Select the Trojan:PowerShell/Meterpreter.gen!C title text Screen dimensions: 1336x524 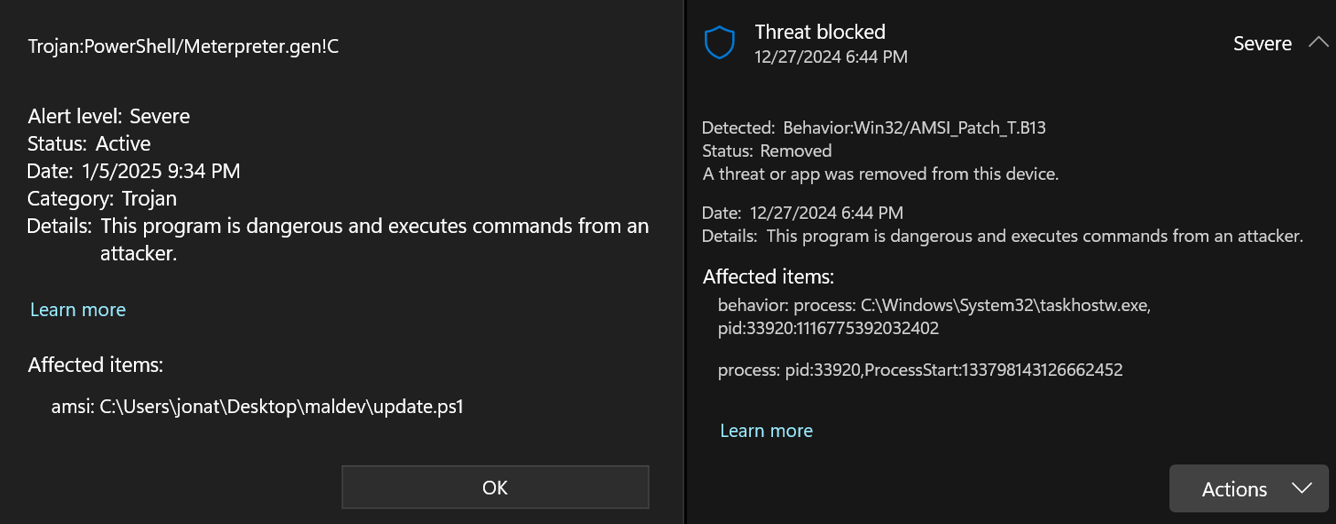pos(183,47)
